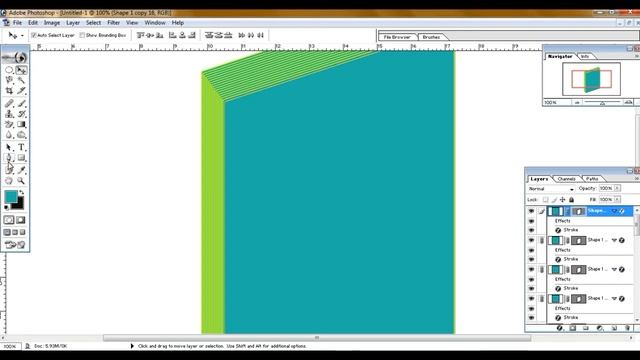The image size is (640, 360).
Task: Click the black background color swatch
Action: (x=19, y=205)
